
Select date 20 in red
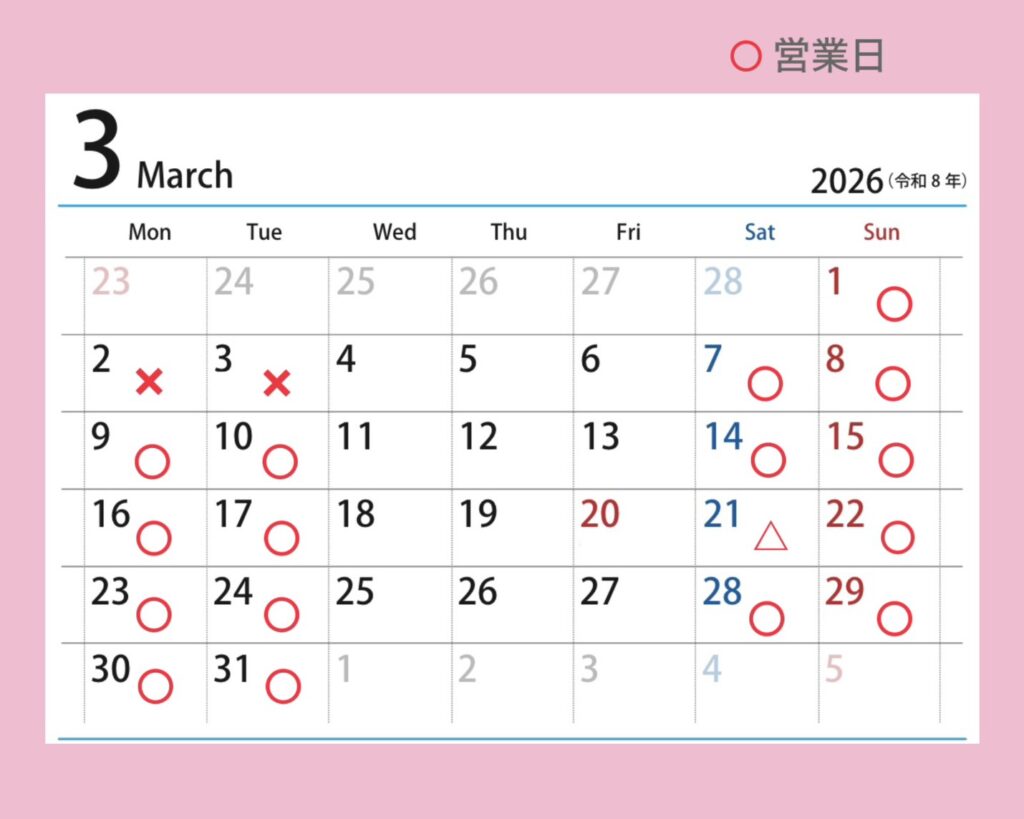tap(600, 514)
